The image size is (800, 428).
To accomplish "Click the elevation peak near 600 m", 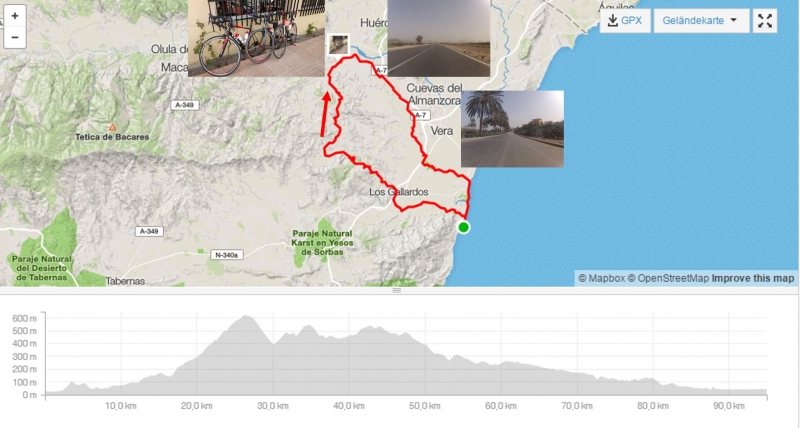I will [x=246, y=317].
